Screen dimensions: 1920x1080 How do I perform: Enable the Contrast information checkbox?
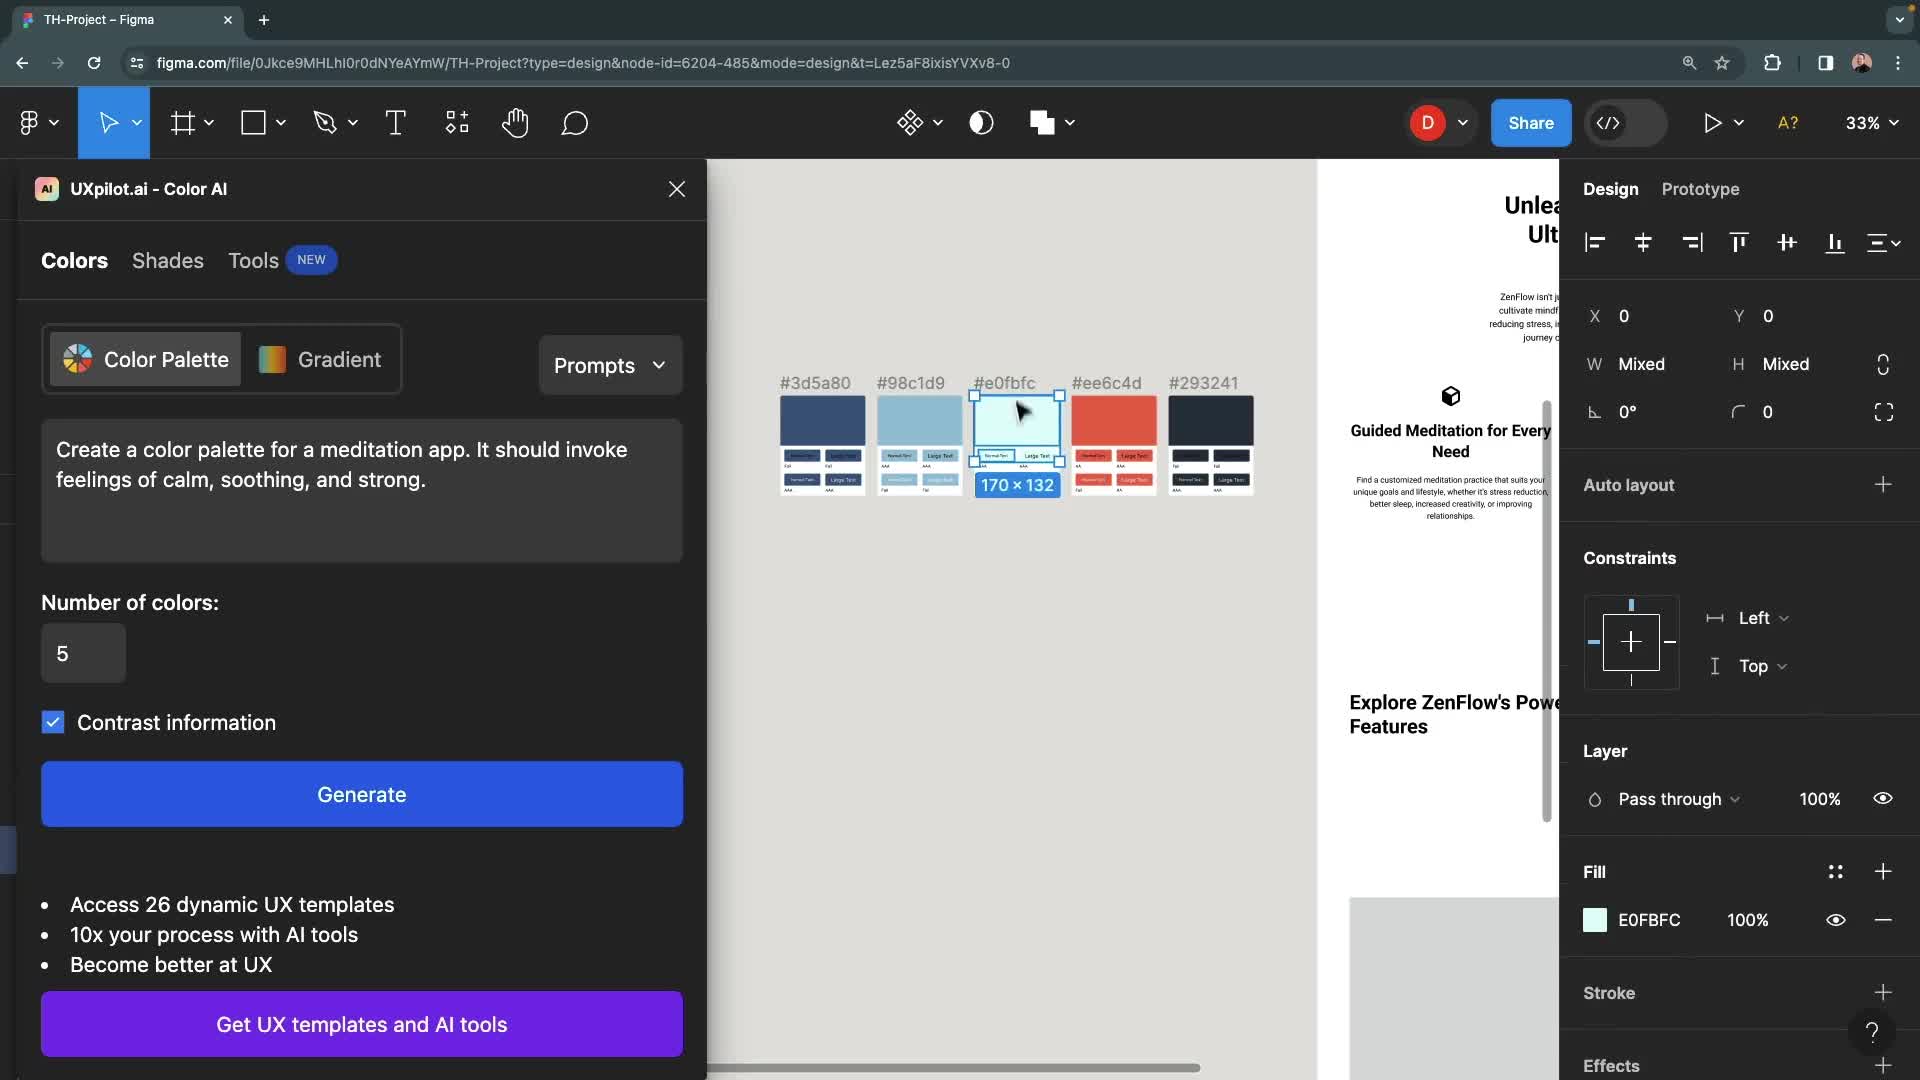click(53, 722)
